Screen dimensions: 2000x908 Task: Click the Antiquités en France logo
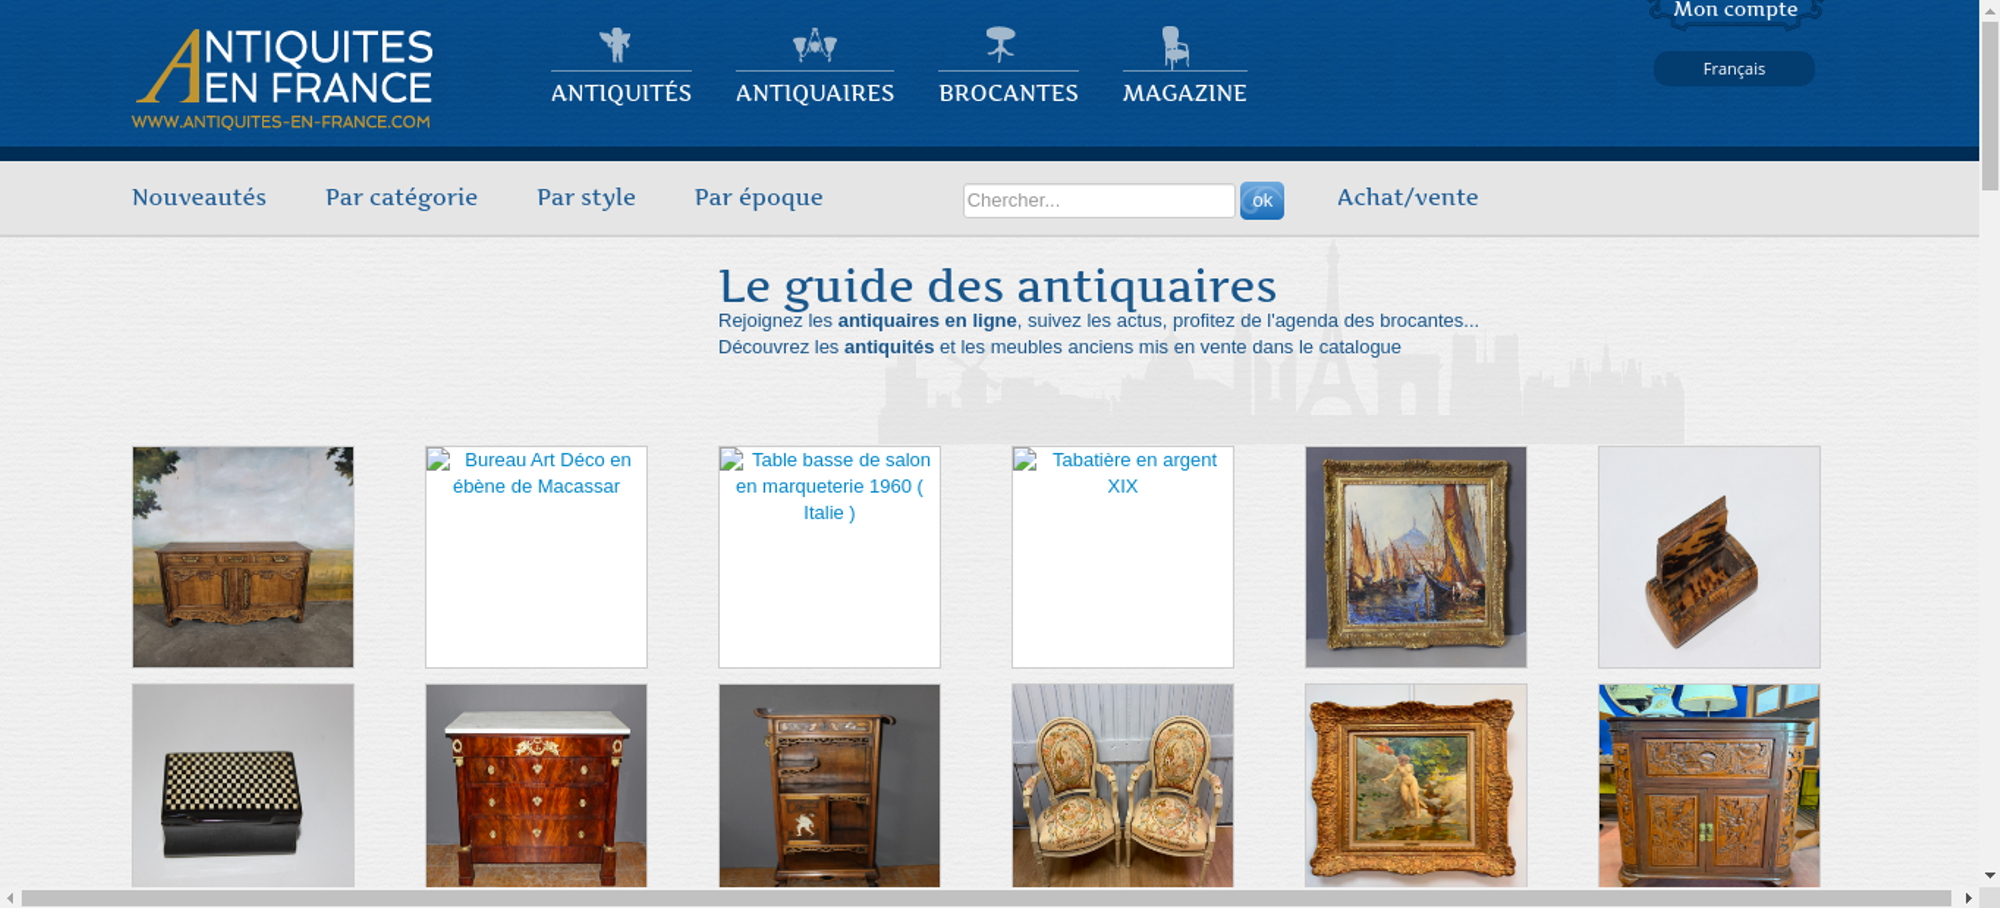point(283,79)
